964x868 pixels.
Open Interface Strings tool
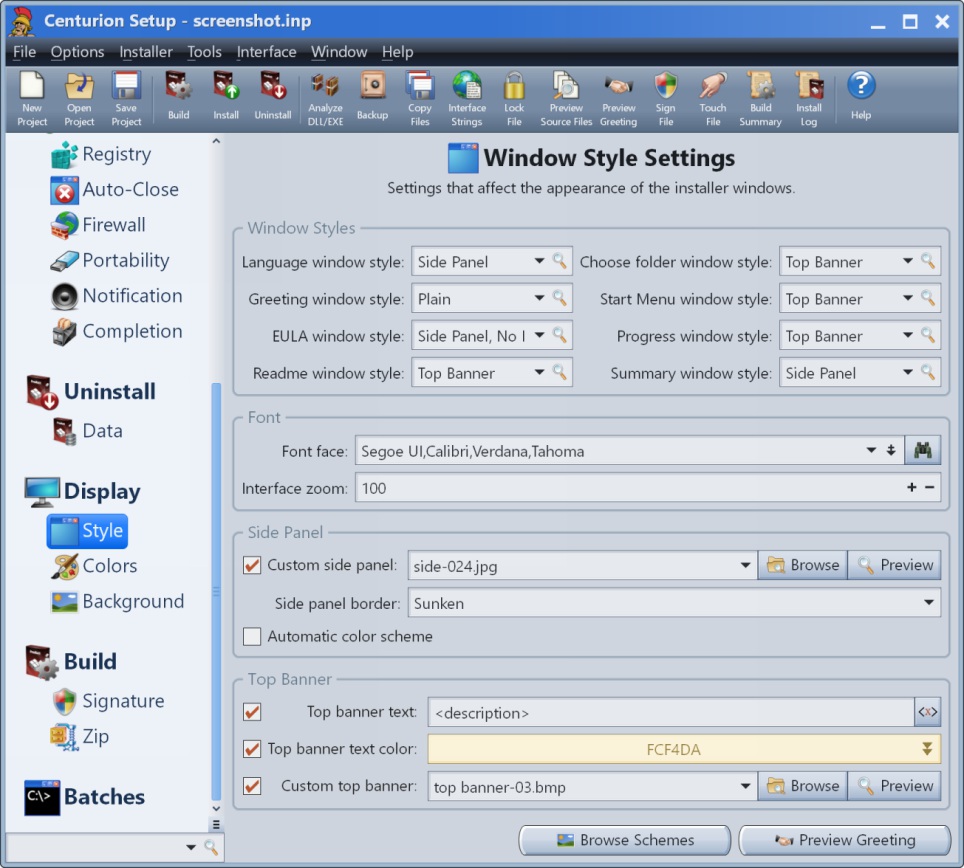pos(467,98)
